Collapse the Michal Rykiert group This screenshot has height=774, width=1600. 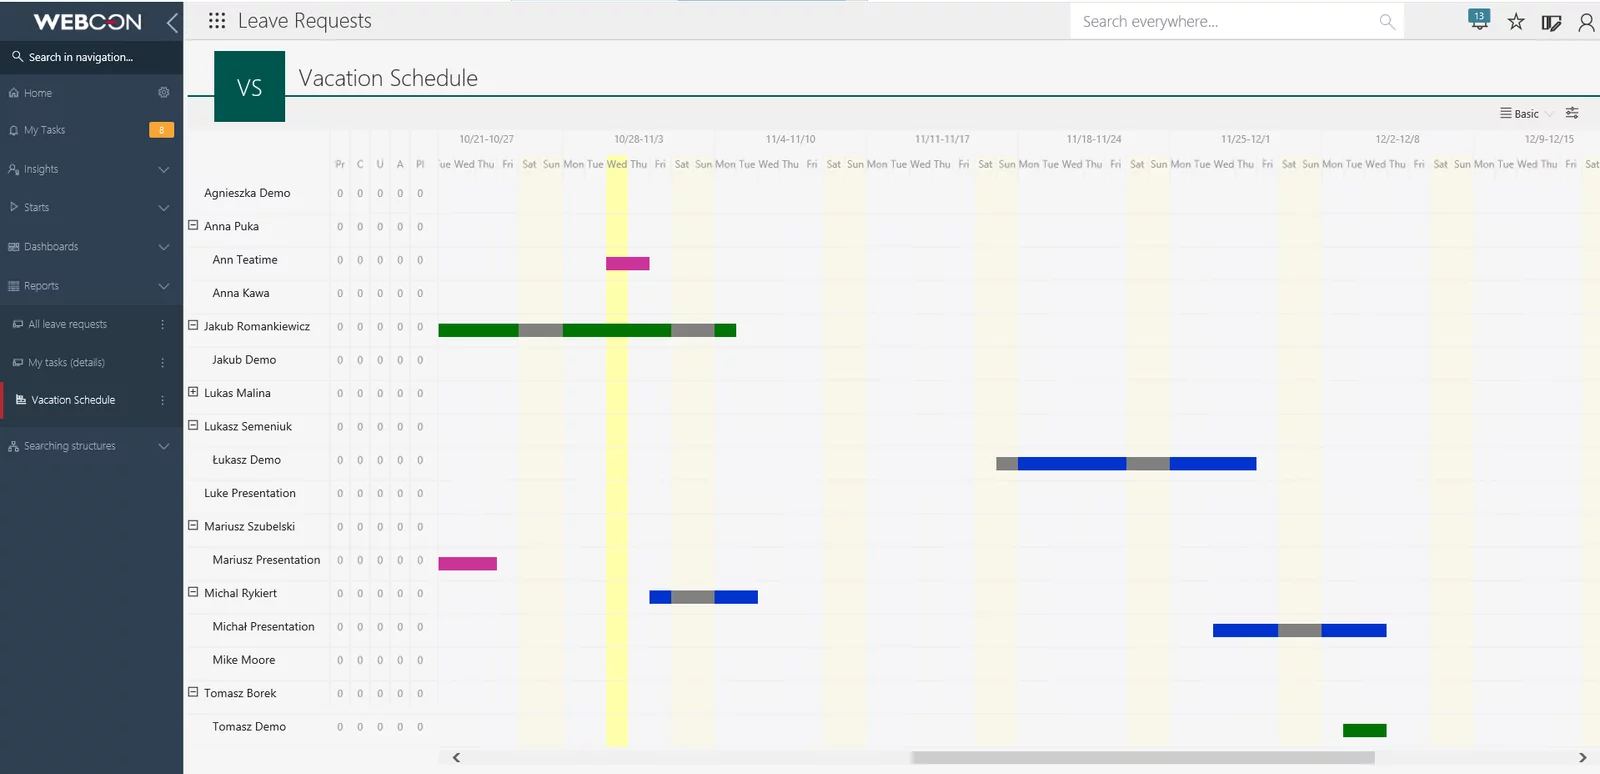coord(193,592)
